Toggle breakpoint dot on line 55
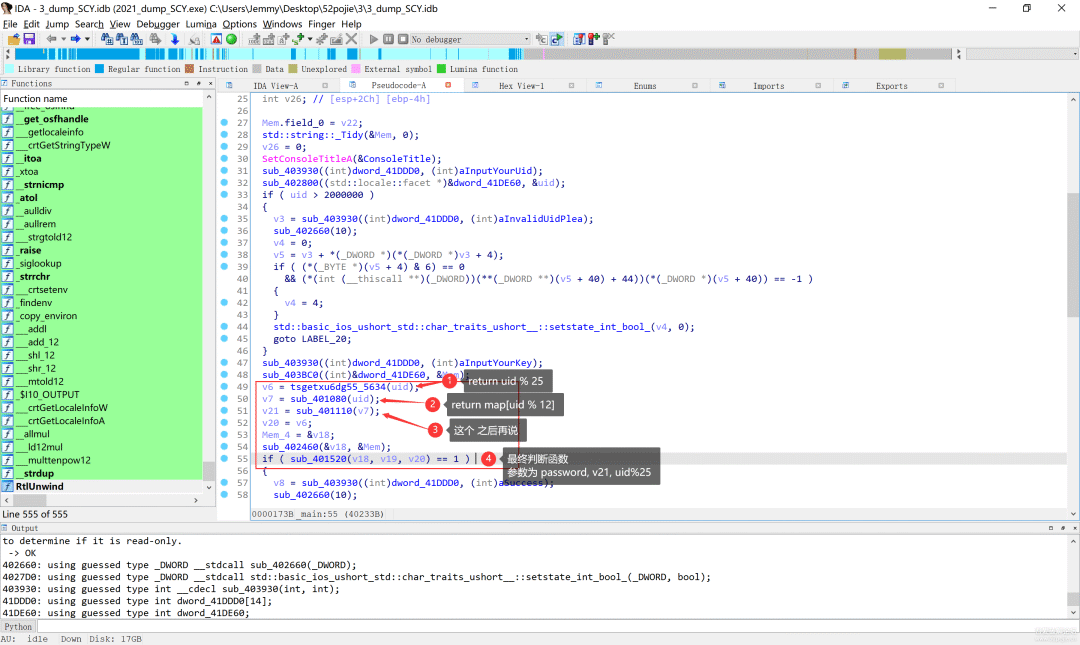 point(224,459)
